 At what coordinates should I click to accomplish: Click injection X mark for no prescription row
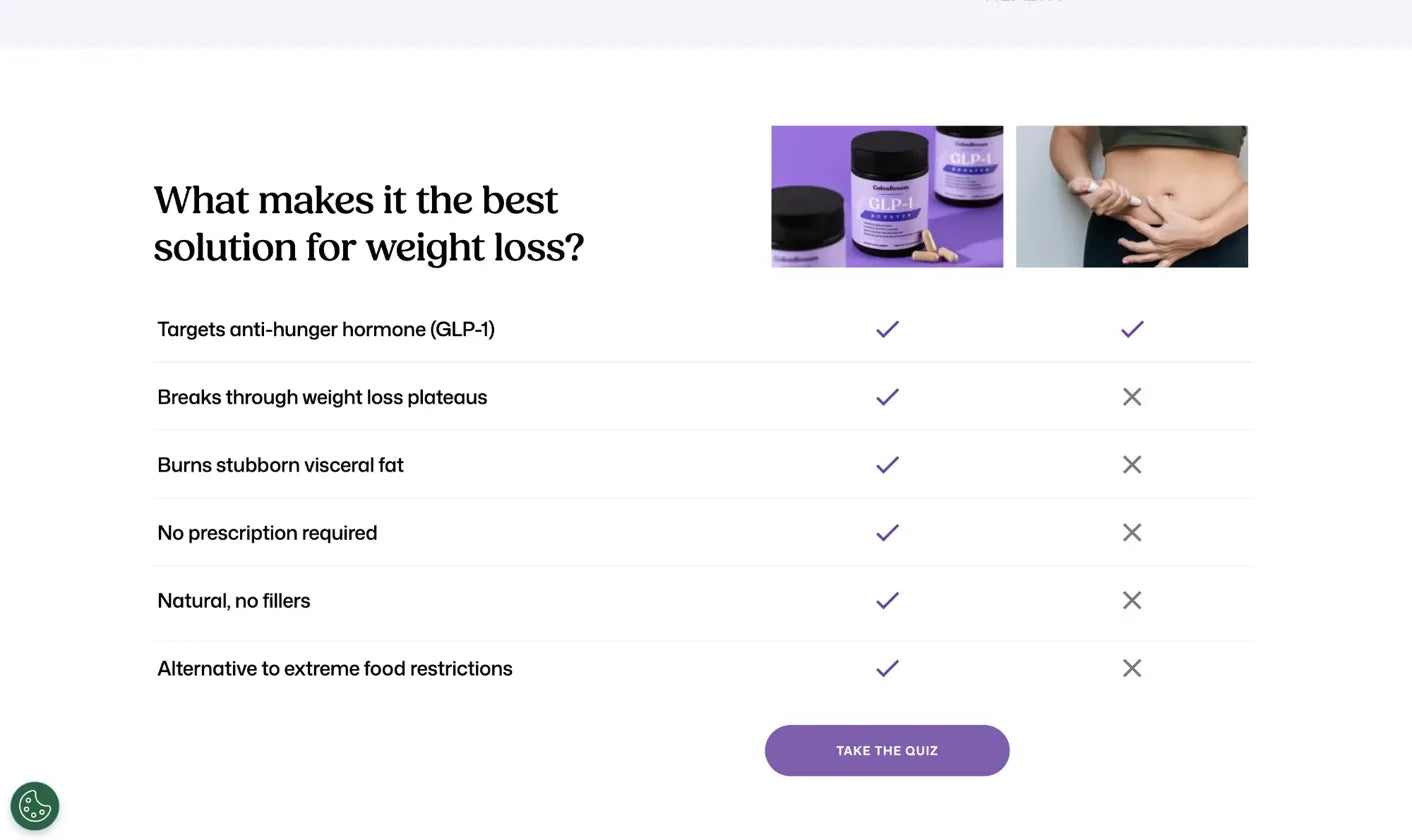coord(1132,533)
